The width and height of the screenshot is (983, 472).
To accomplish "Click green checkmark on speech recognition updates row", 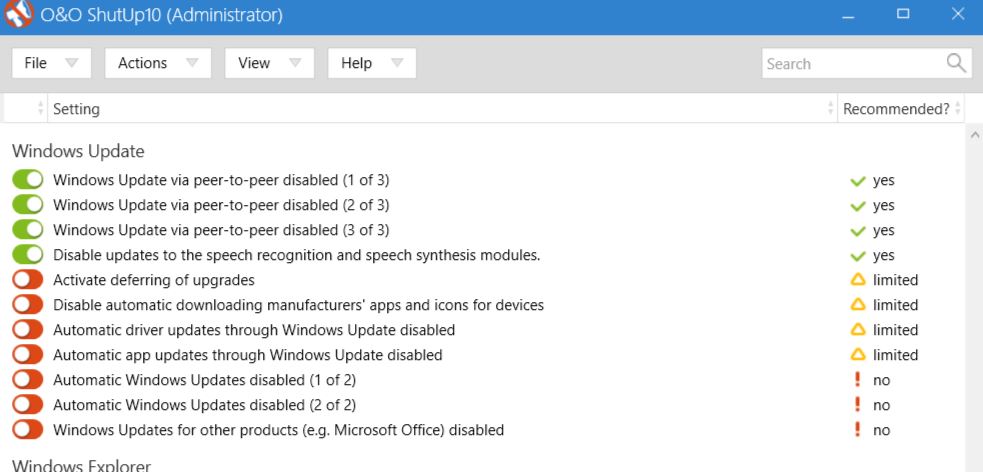I will coord(858,256).
